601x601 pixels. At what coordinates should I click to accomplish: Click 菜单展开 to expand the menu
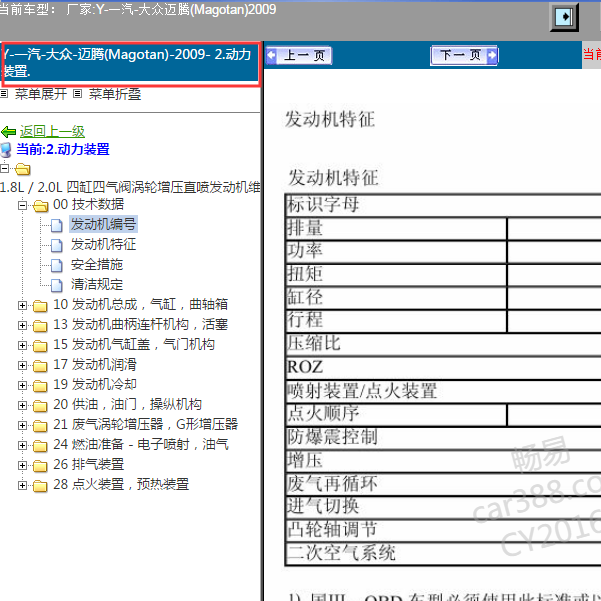(x=41, y=94)
